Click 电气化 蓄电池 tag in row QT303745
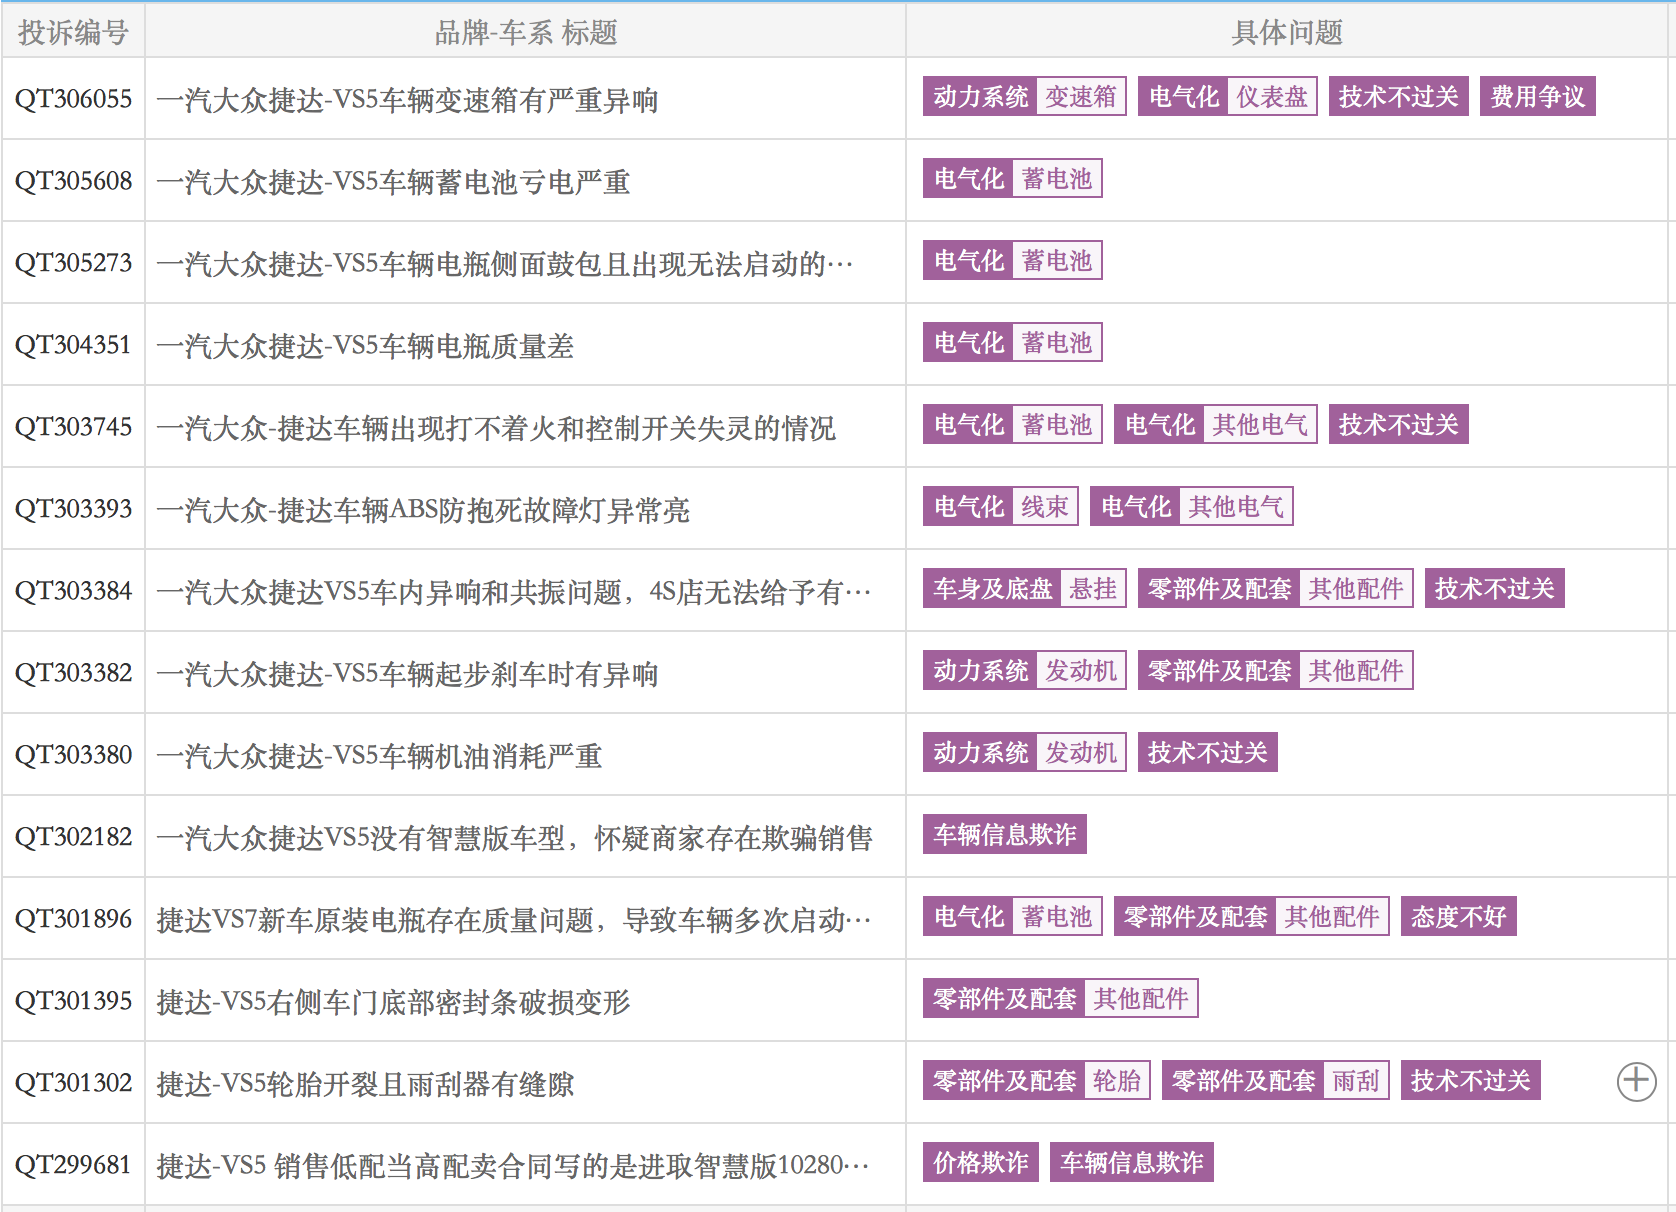This screenshot has height=1212, width=1676. [x=1013, y=425]
